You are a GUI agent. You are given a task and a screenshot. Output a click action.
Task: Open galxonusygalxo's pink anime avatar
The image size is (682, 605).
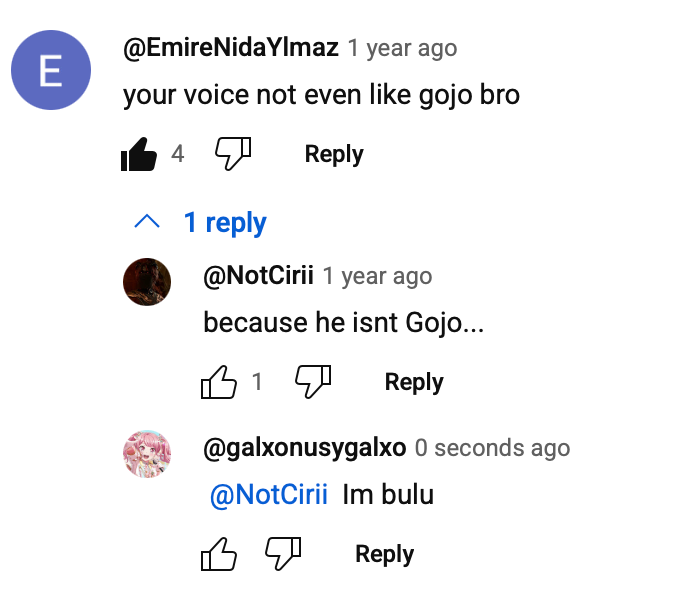[x=147, y=452]
